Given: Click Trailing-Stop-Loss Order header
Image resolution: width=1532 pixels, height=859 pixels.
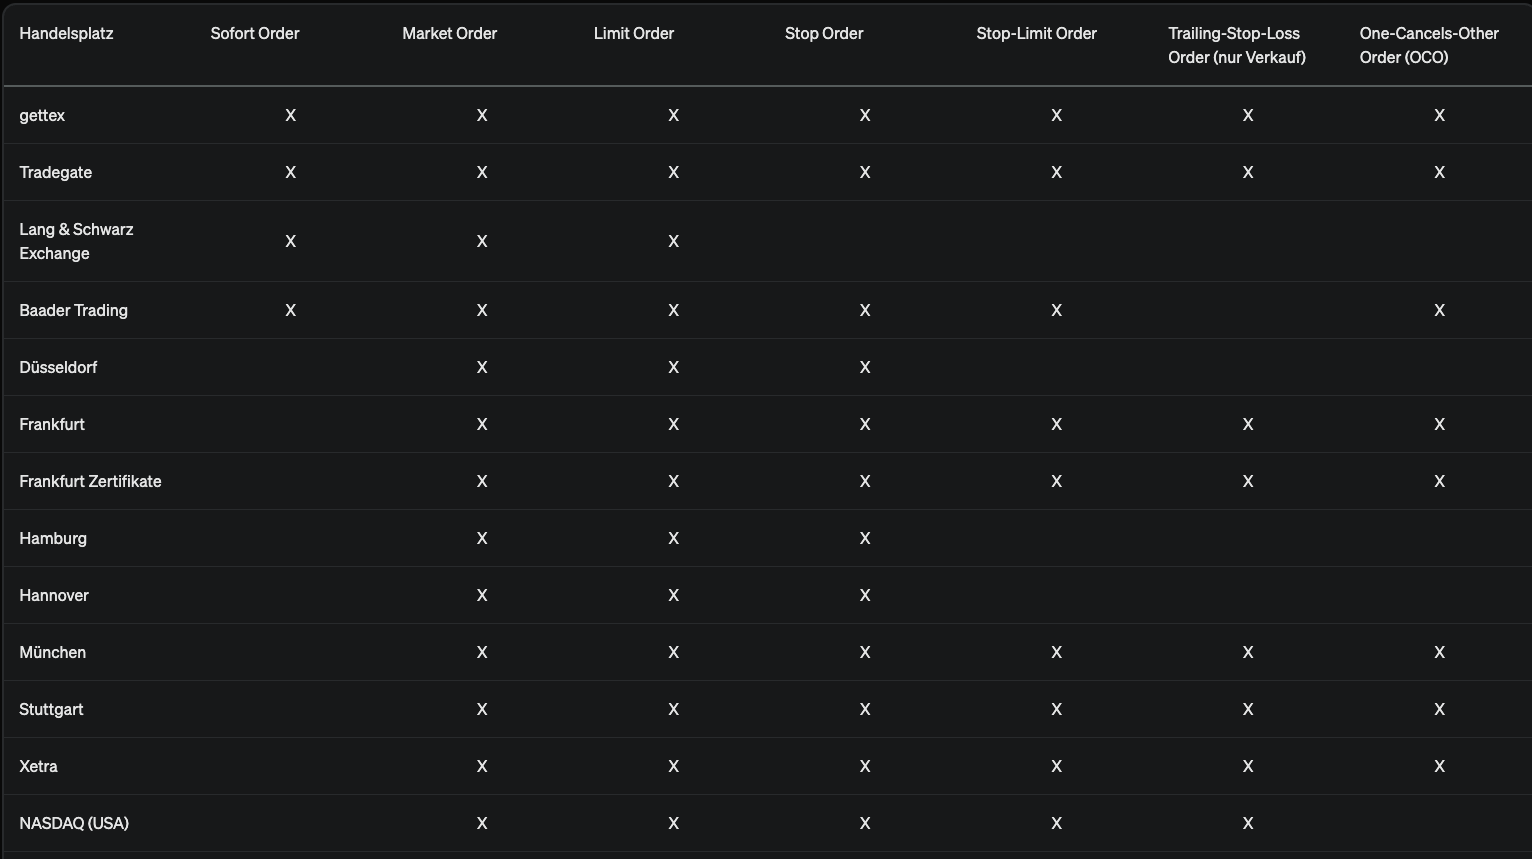Looking at the screenshot, I should (1237, 45).
